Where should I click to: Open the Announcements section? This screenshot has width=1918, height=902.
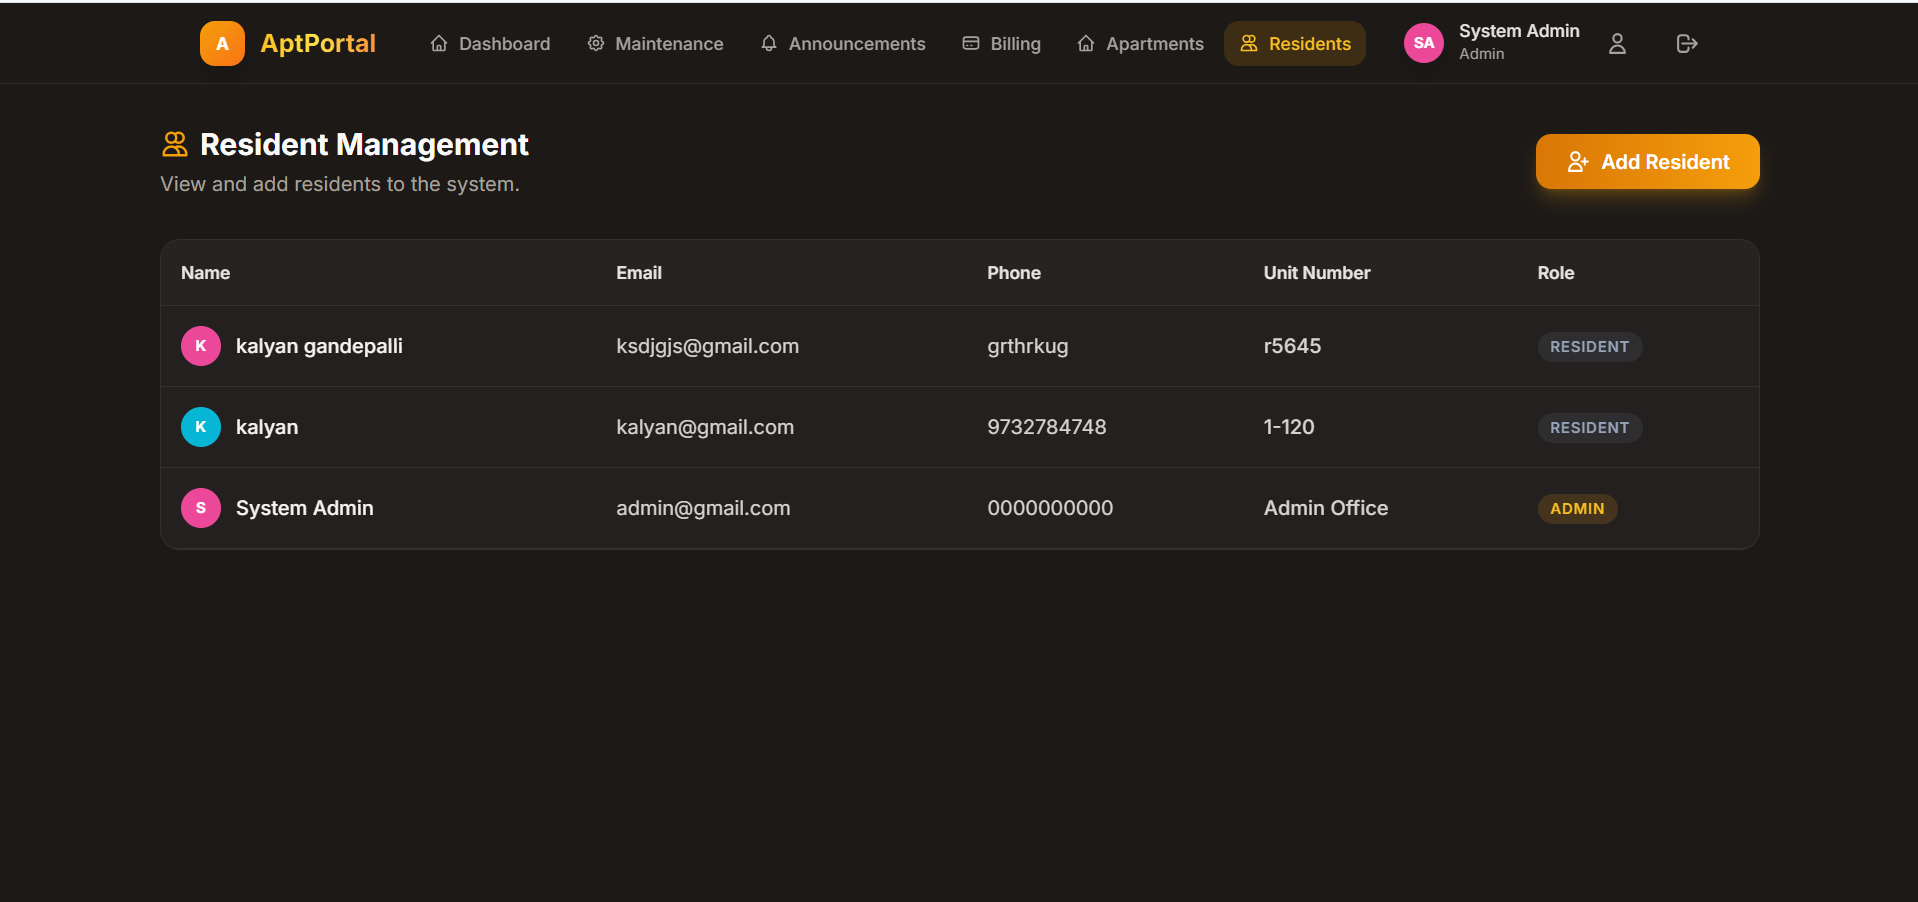[842, 43]
